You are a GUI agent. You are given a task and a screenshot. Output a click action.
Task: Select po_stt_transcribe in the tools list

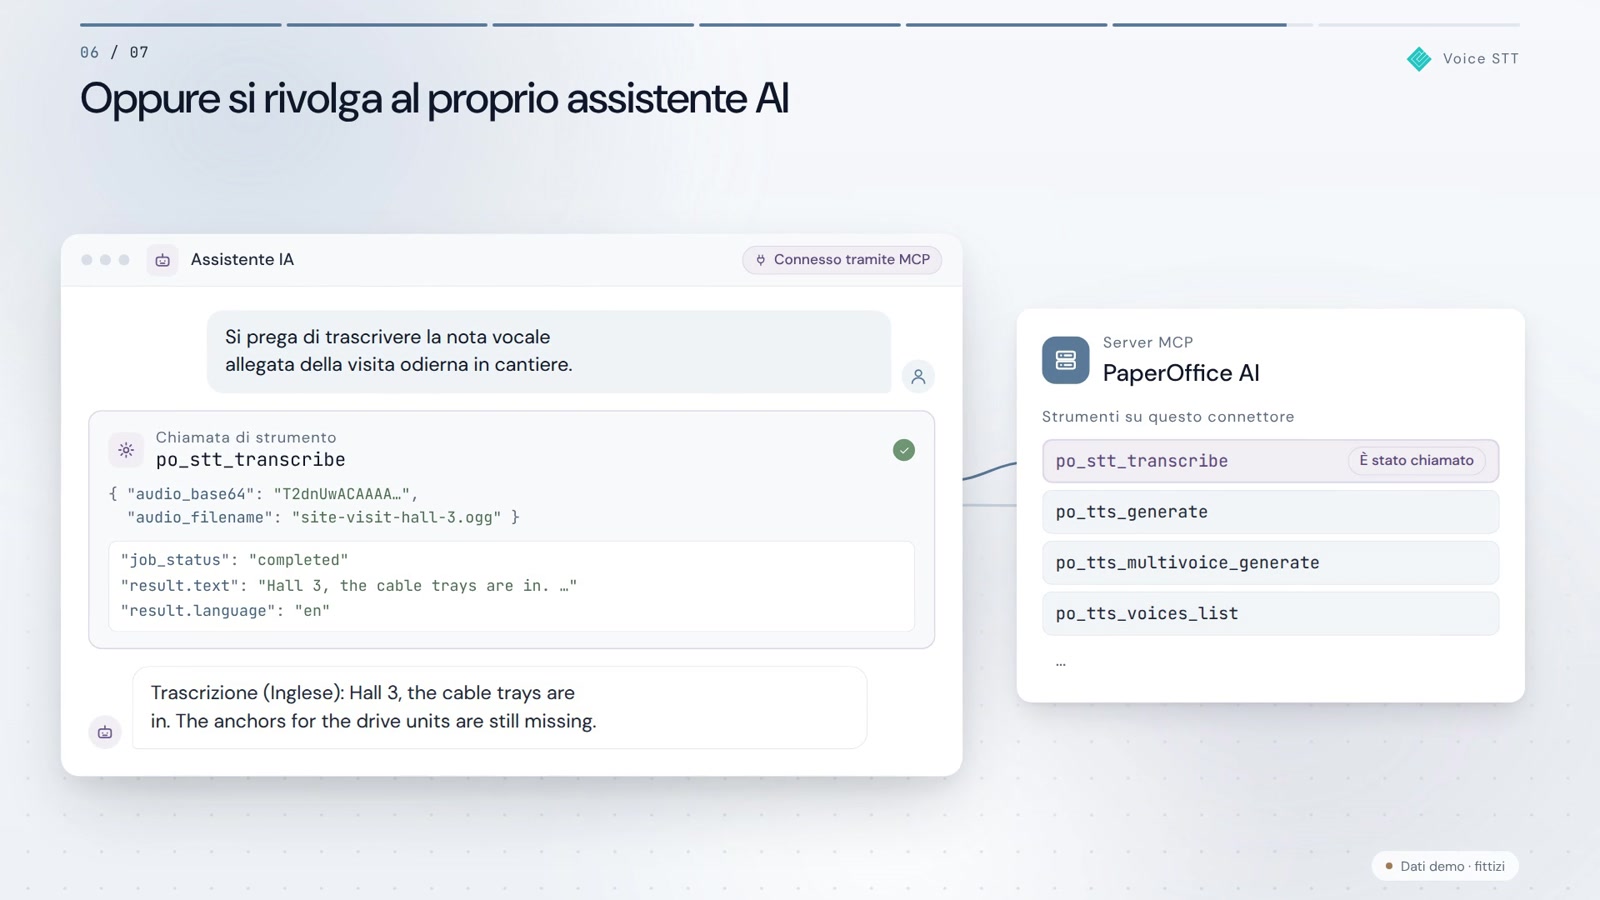[1270, 461]
